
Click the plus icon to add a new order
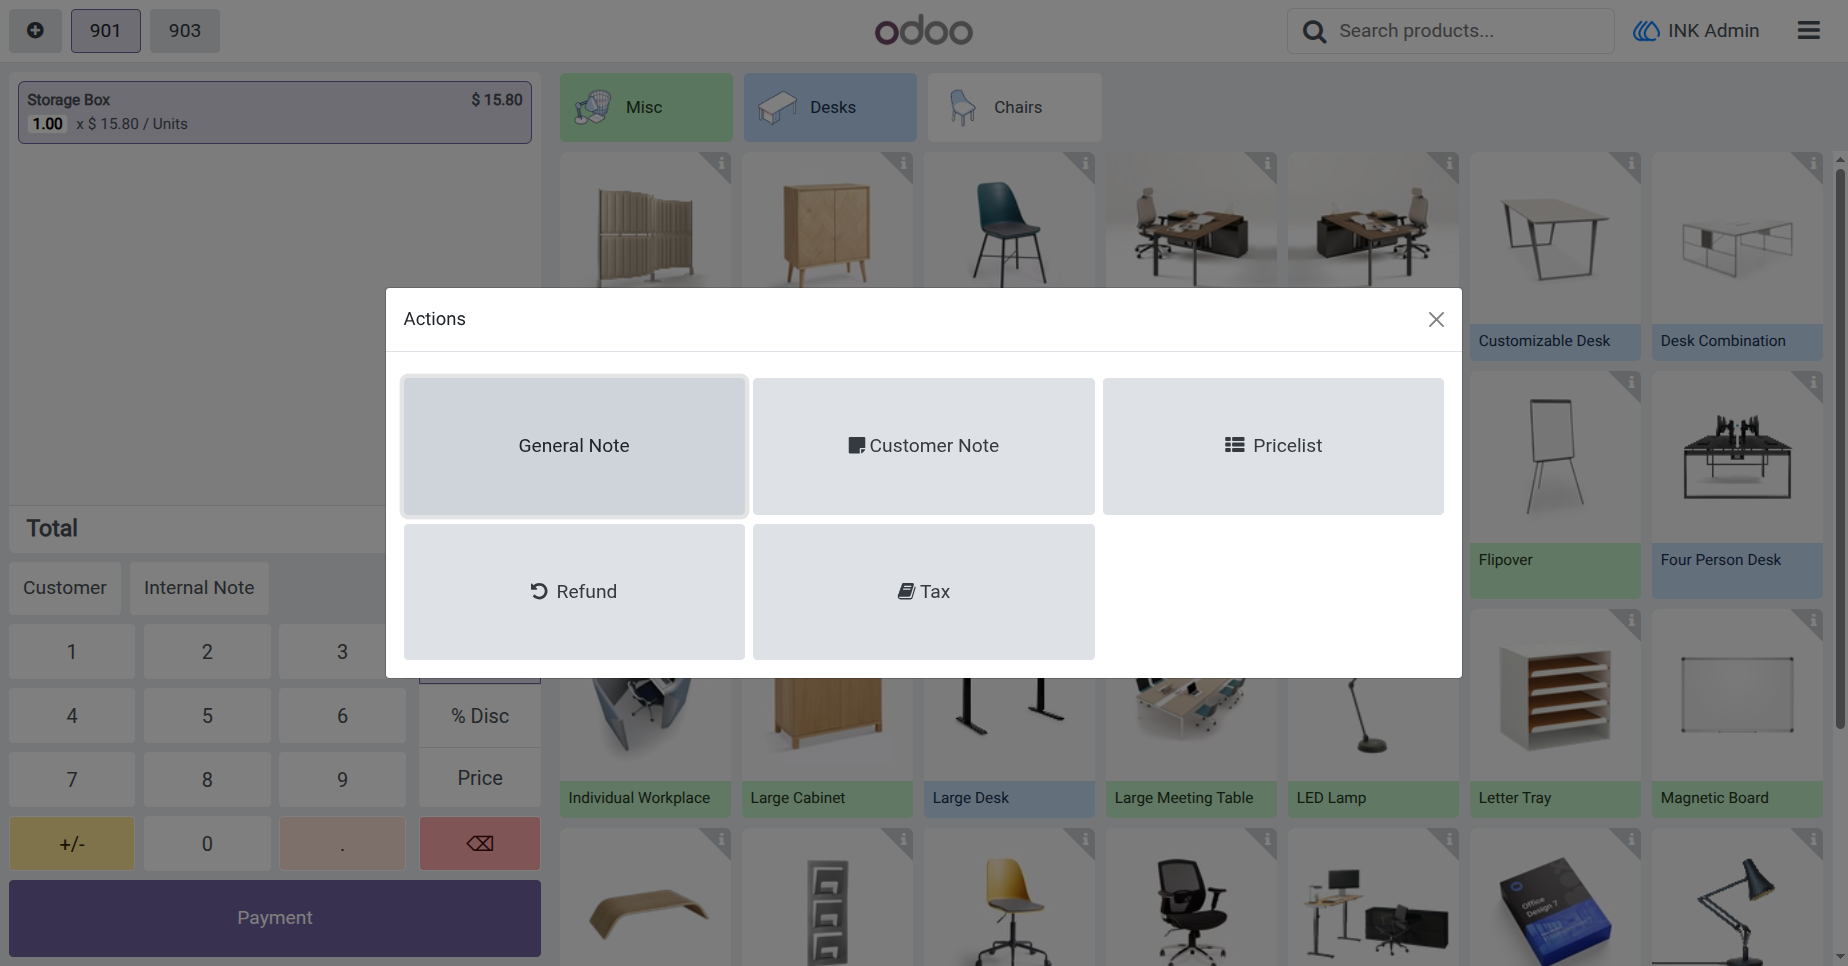pos(35,31)
